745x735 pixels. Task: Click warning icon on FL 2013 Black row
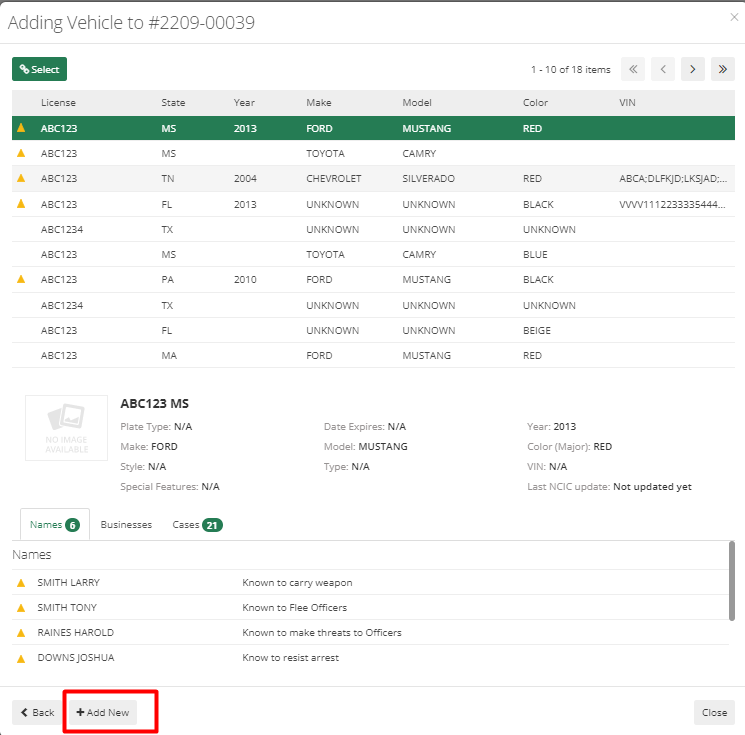pyautogui.click(x=21, y=204)
